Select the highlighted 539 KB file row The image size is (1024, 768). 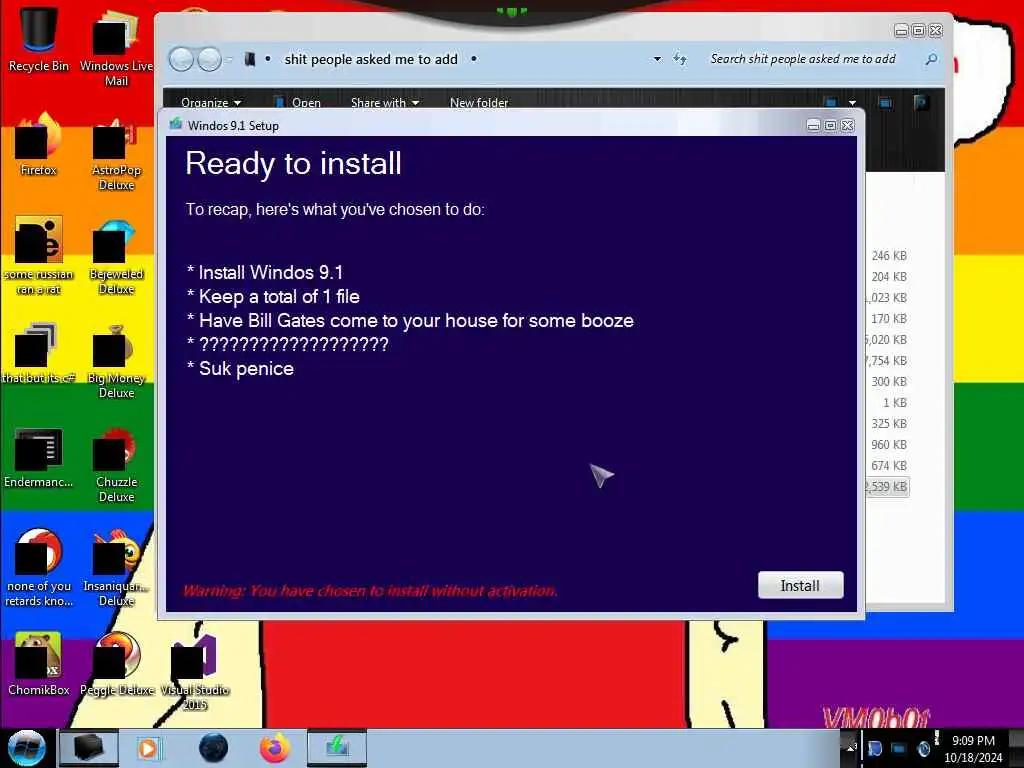[x=887, y=487]
